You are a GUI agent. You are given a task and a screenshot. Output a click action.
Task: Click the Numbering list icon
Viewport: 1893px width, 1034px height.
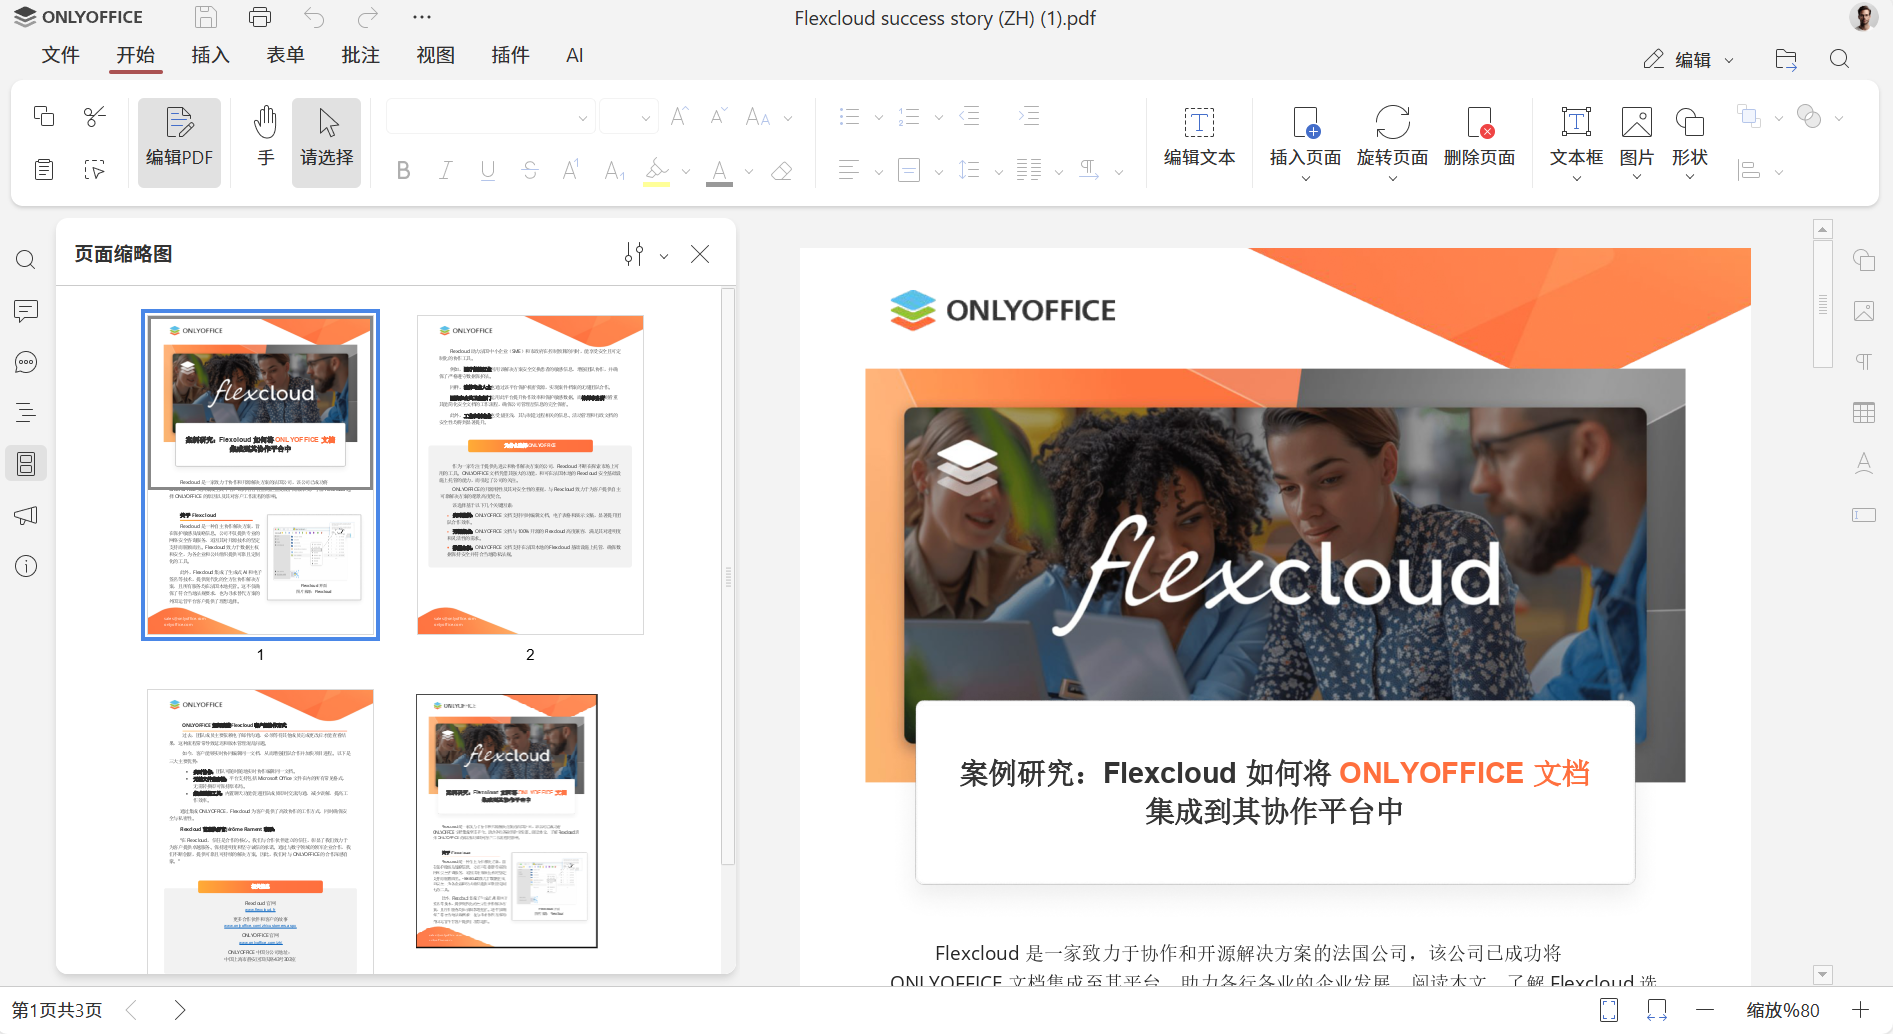(x=909, y=117)
